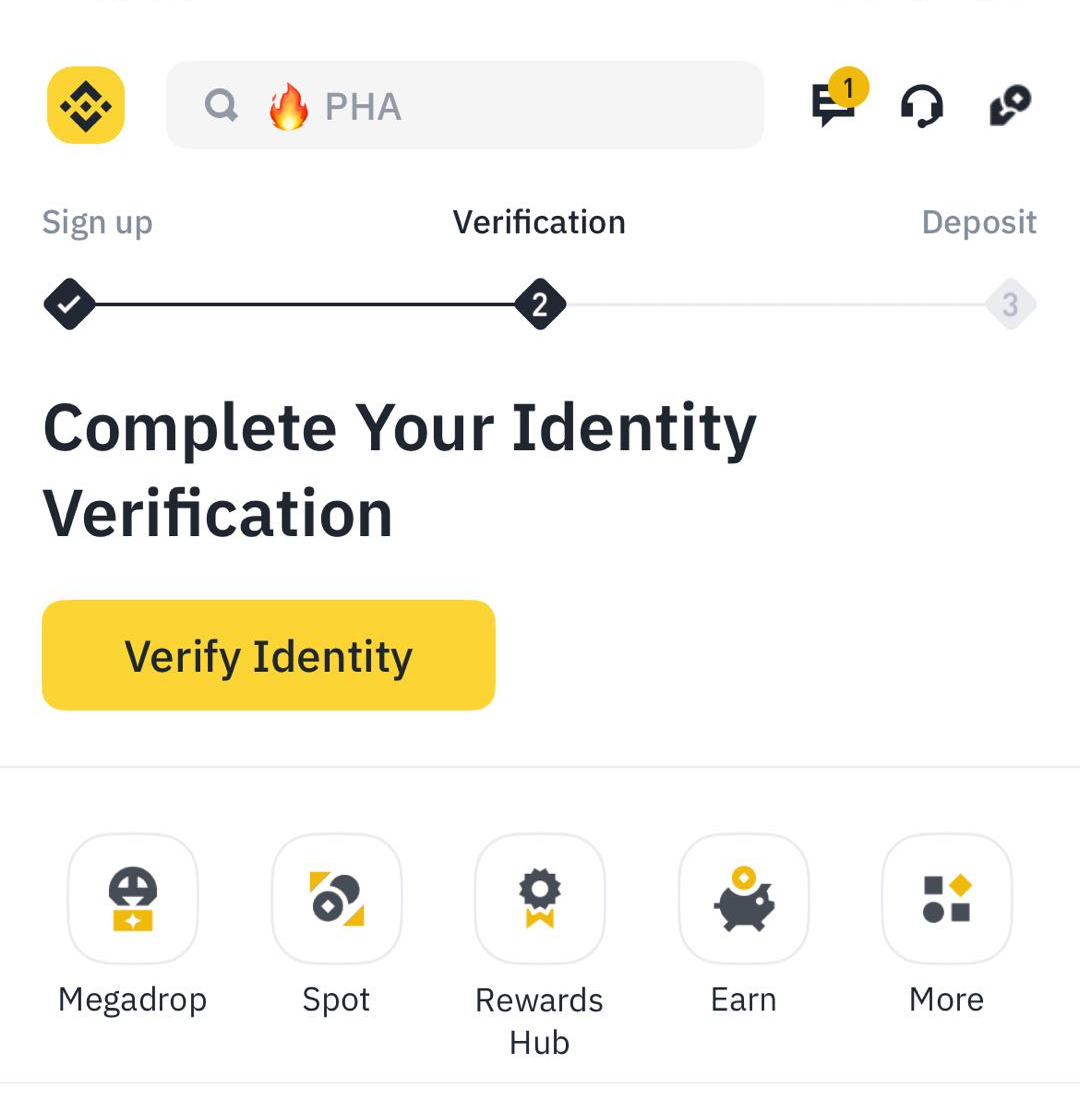
Task: Tap the completed checkmark step marker
Action: pyautogui.click(x=69, y=304)
